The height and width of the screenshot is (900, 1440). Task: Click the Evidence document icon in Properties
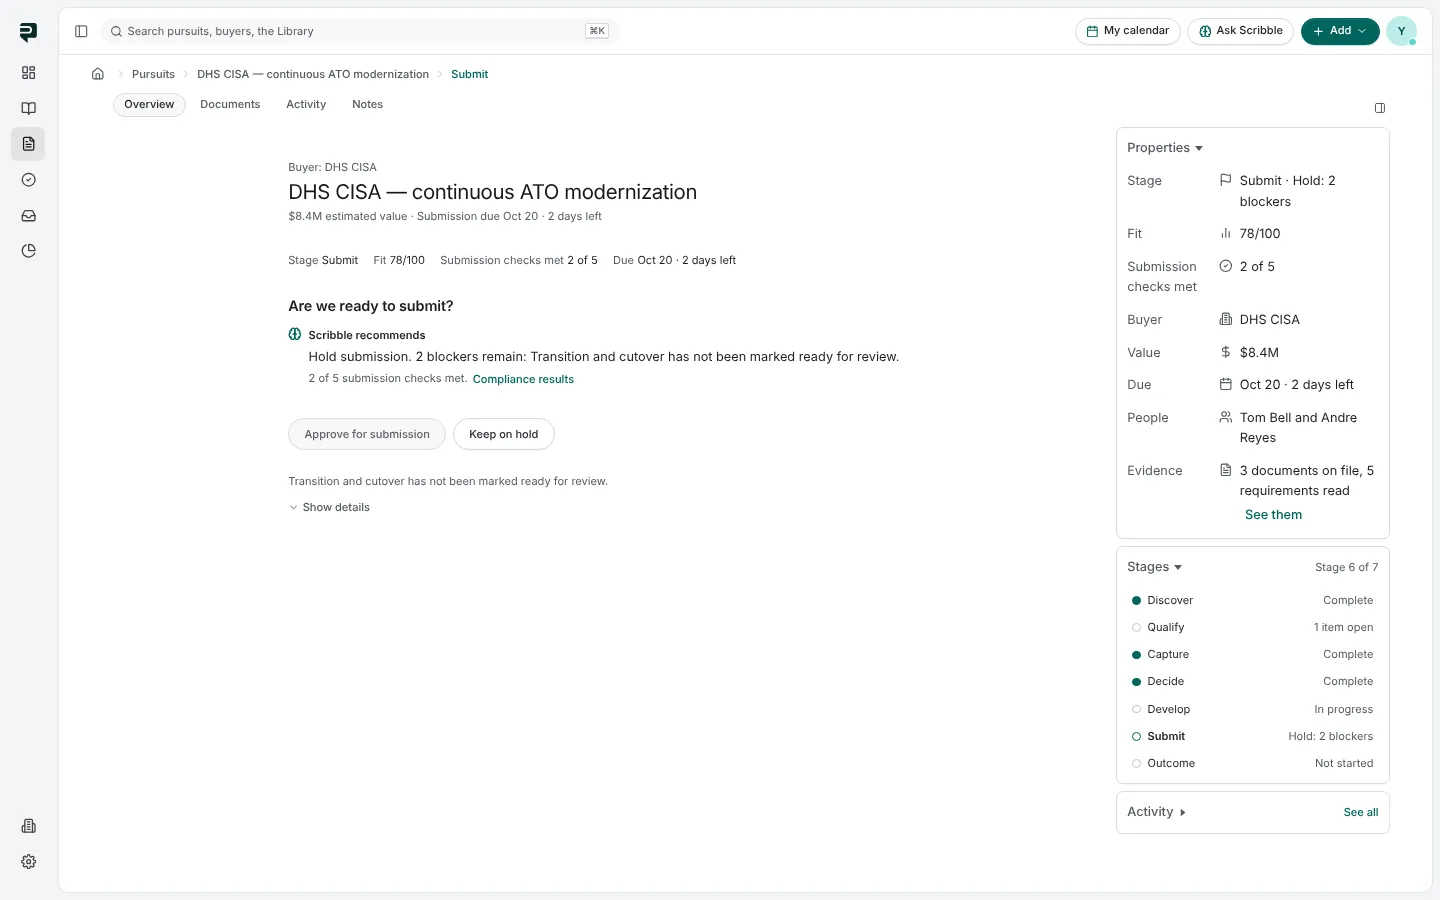point(1226,470)
